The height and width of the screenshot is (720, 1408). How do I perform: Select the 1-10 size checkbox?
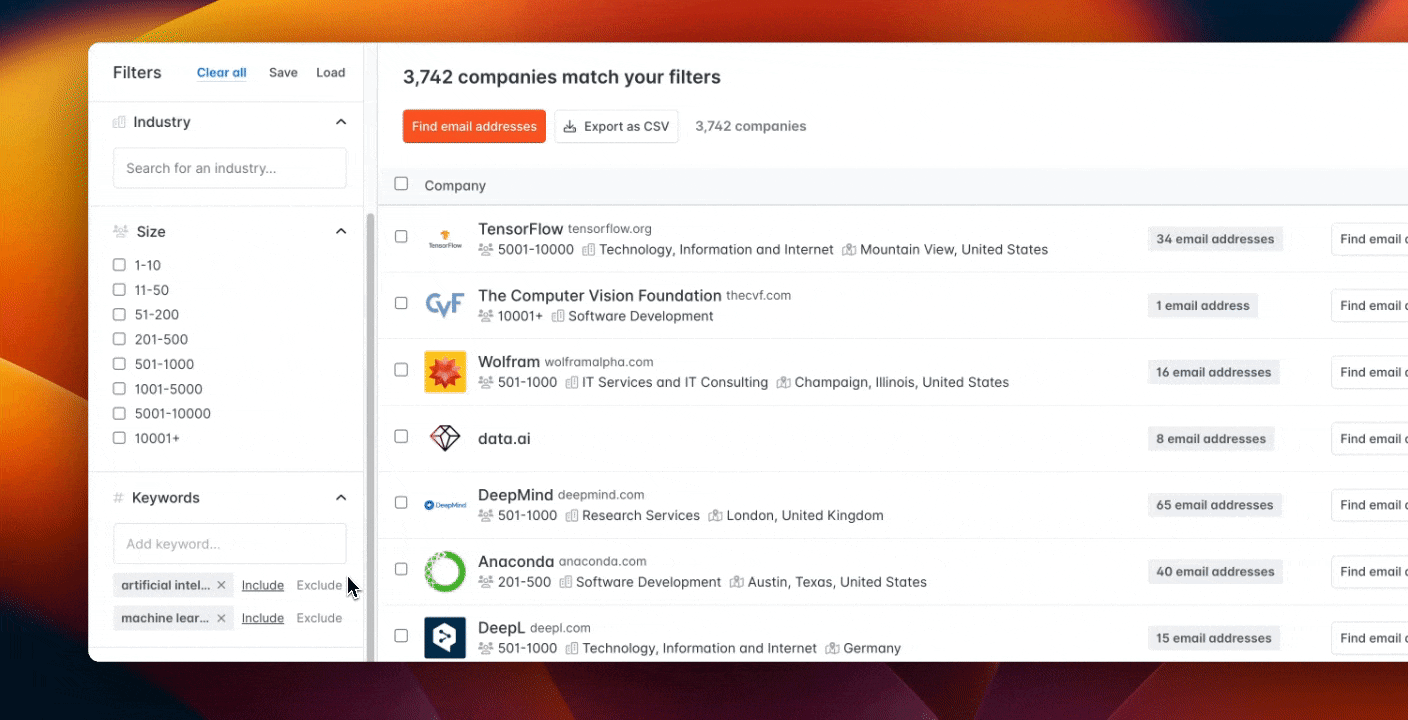pos(119,265)
